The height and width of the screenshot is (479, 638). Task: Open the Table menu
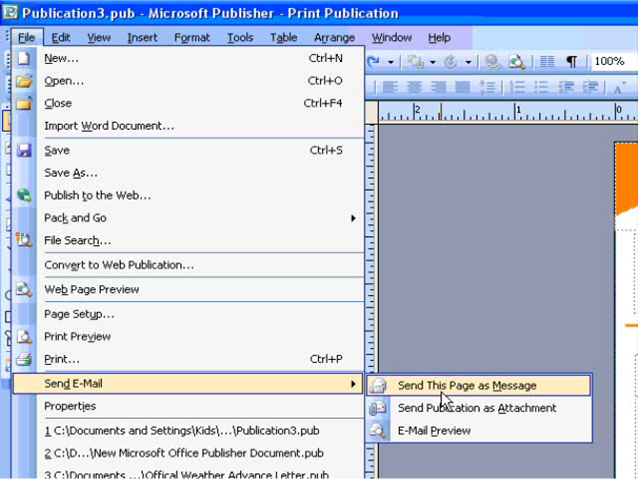pyautogui.click(x=284, y=38)
